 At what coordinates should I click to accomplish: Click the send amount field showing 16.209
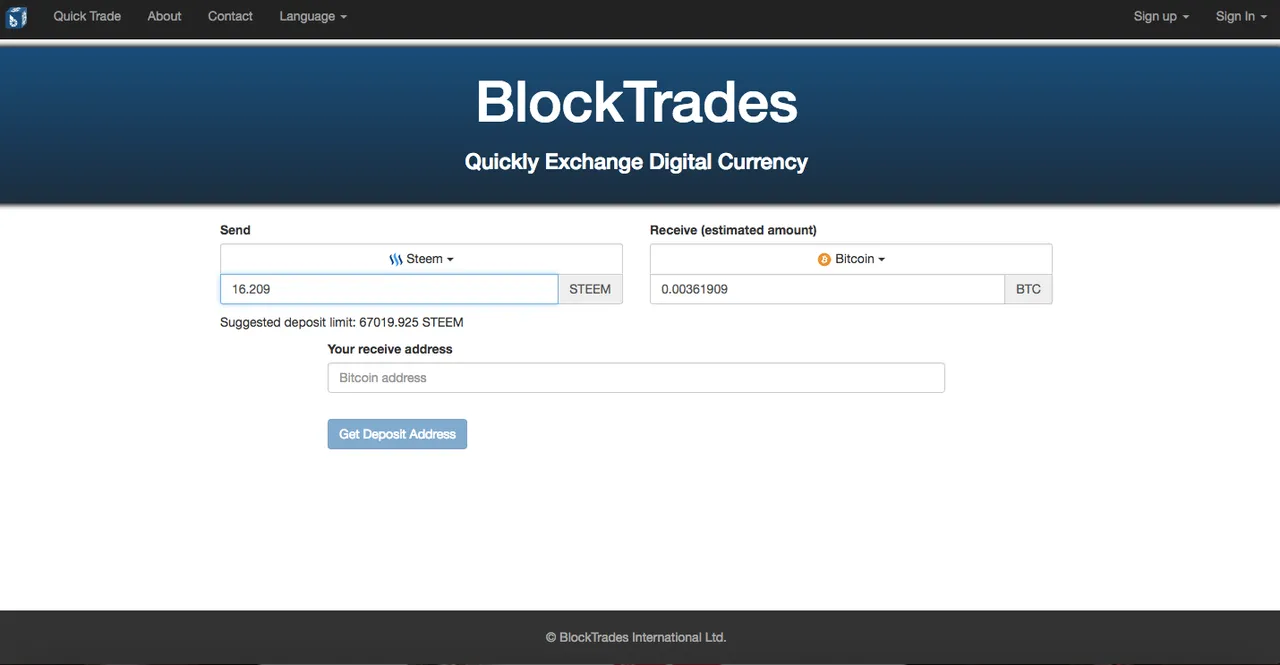[389, 289]
